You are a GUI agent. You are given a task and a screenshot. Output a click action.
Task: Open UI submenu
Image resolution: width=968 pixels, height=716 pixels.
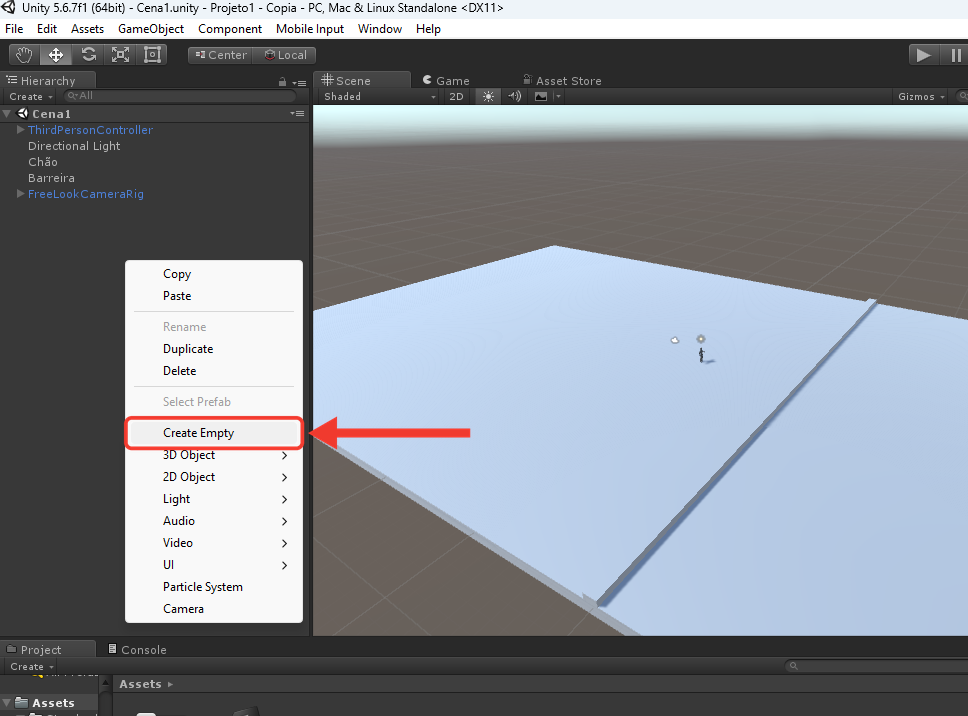(x=214, y=565)
